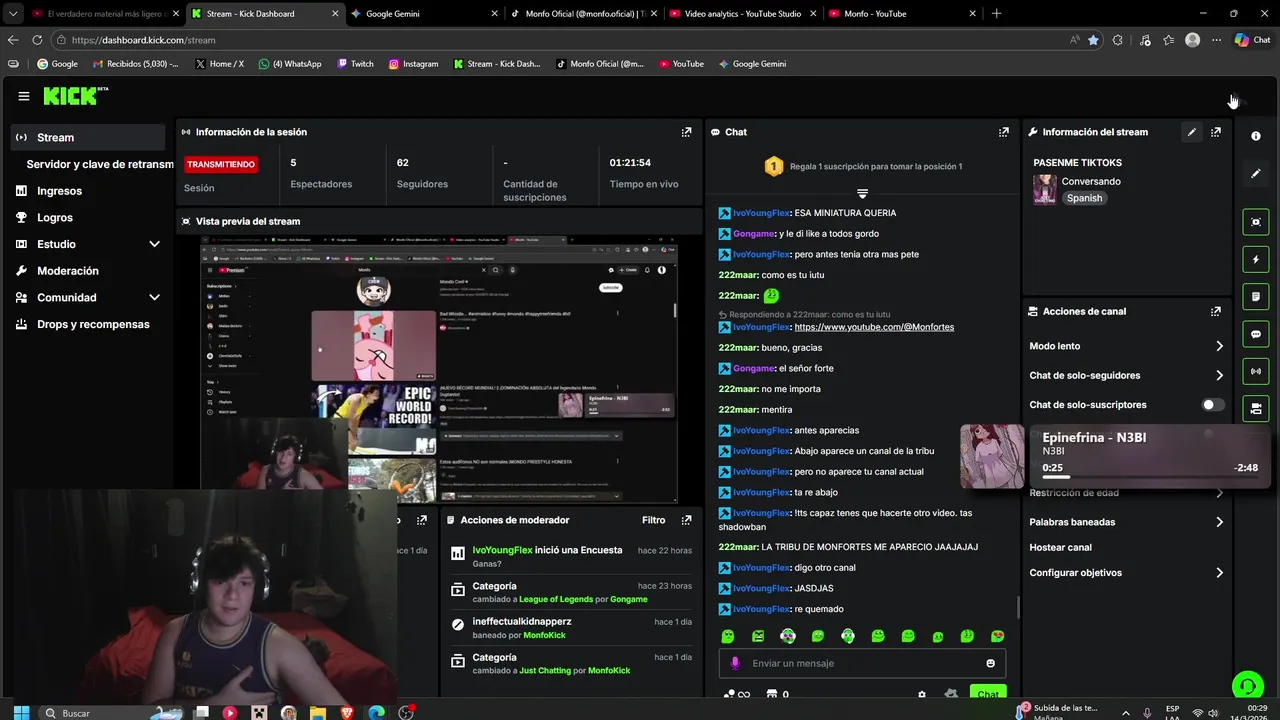The width and height of the screenshot is (1280, 720).
Task: Click the pencil icon in right sidebar
Action: pyautogui.click(x=1256, y=173)
